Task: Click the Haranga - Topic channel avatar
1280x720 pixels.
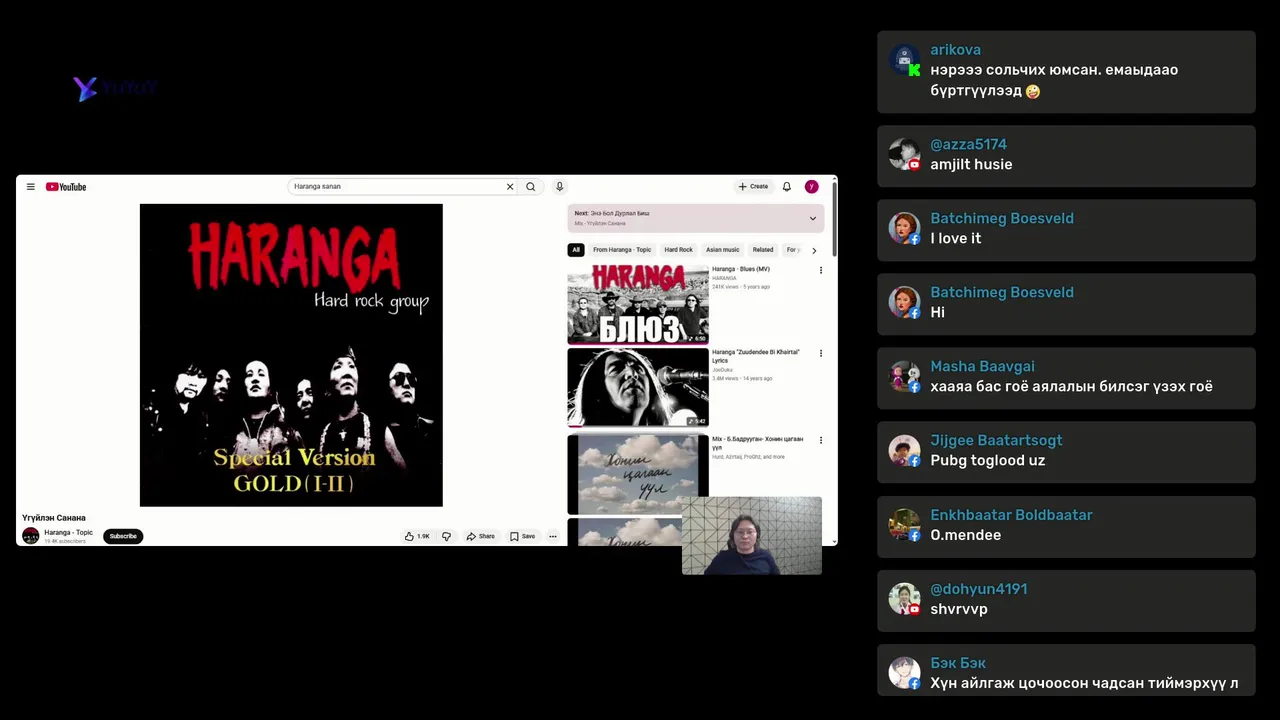Action: point(31,536)
